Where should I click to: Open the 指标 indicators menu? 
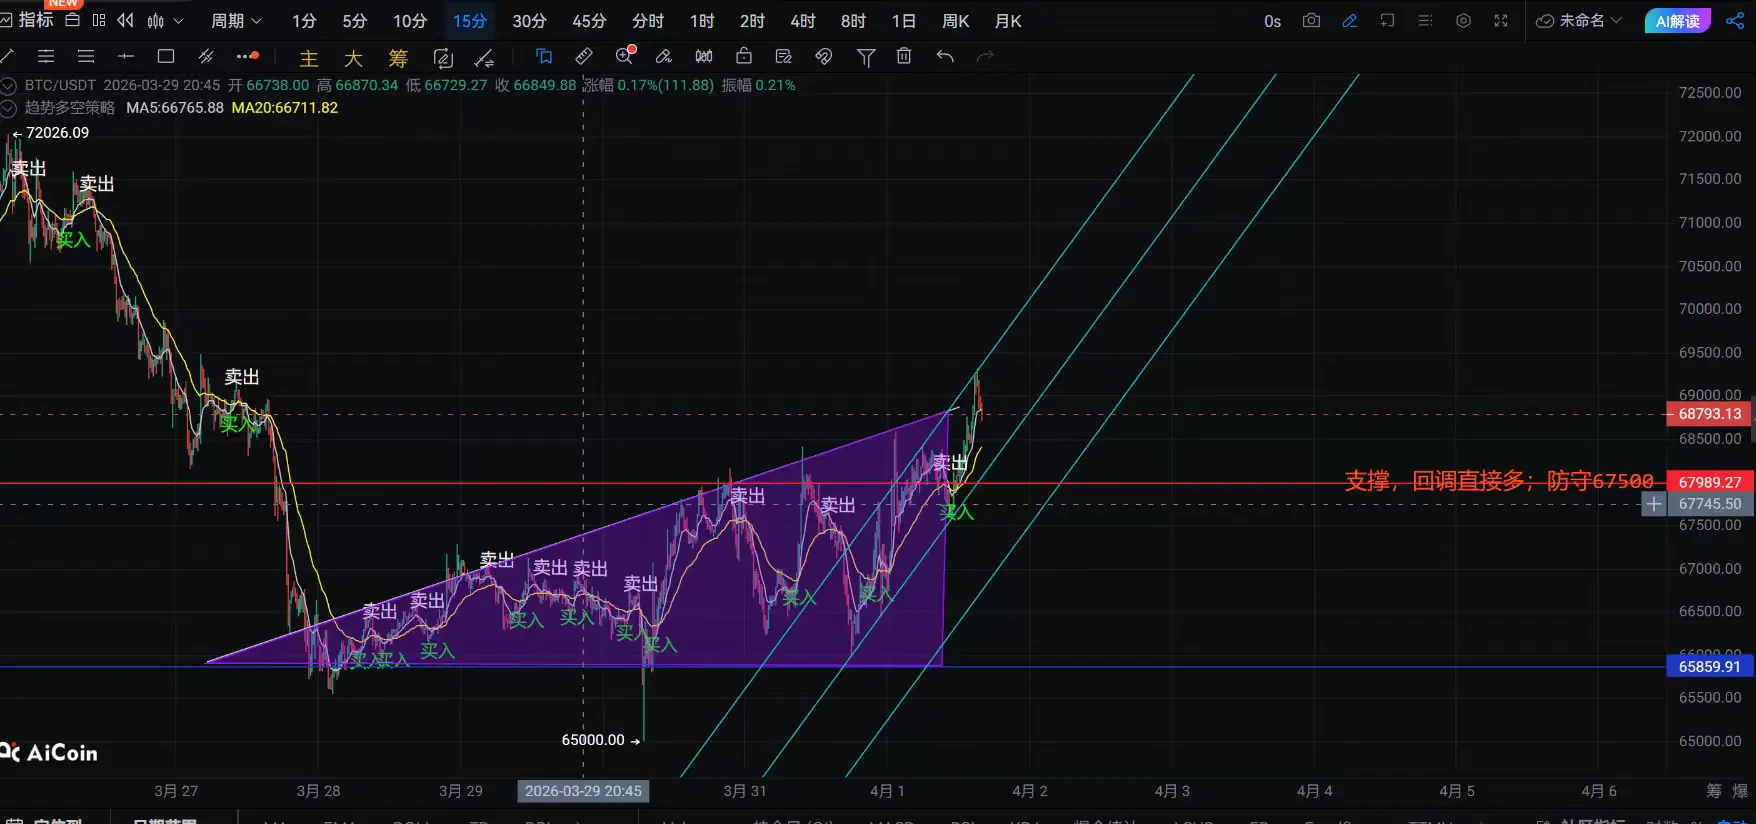tap(27, 20)
